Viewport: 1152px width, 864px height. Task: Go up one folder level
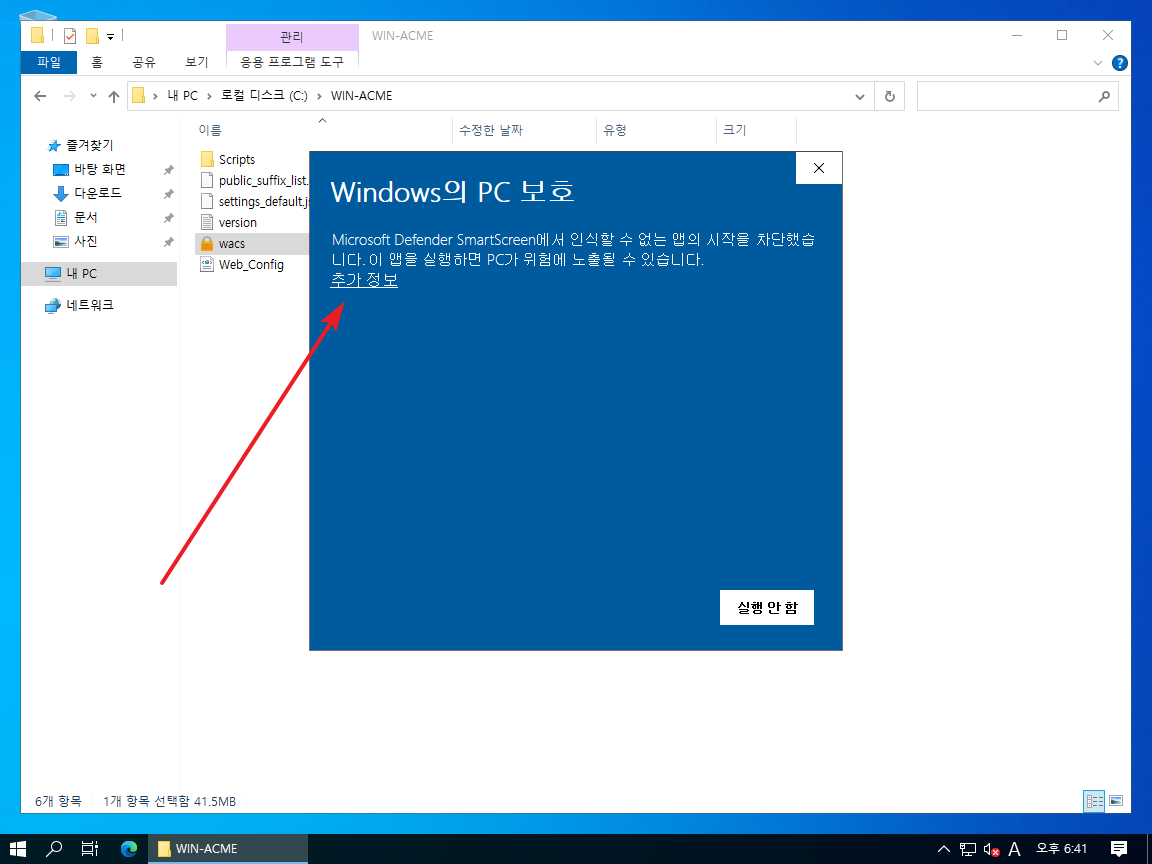pos(113,96)
